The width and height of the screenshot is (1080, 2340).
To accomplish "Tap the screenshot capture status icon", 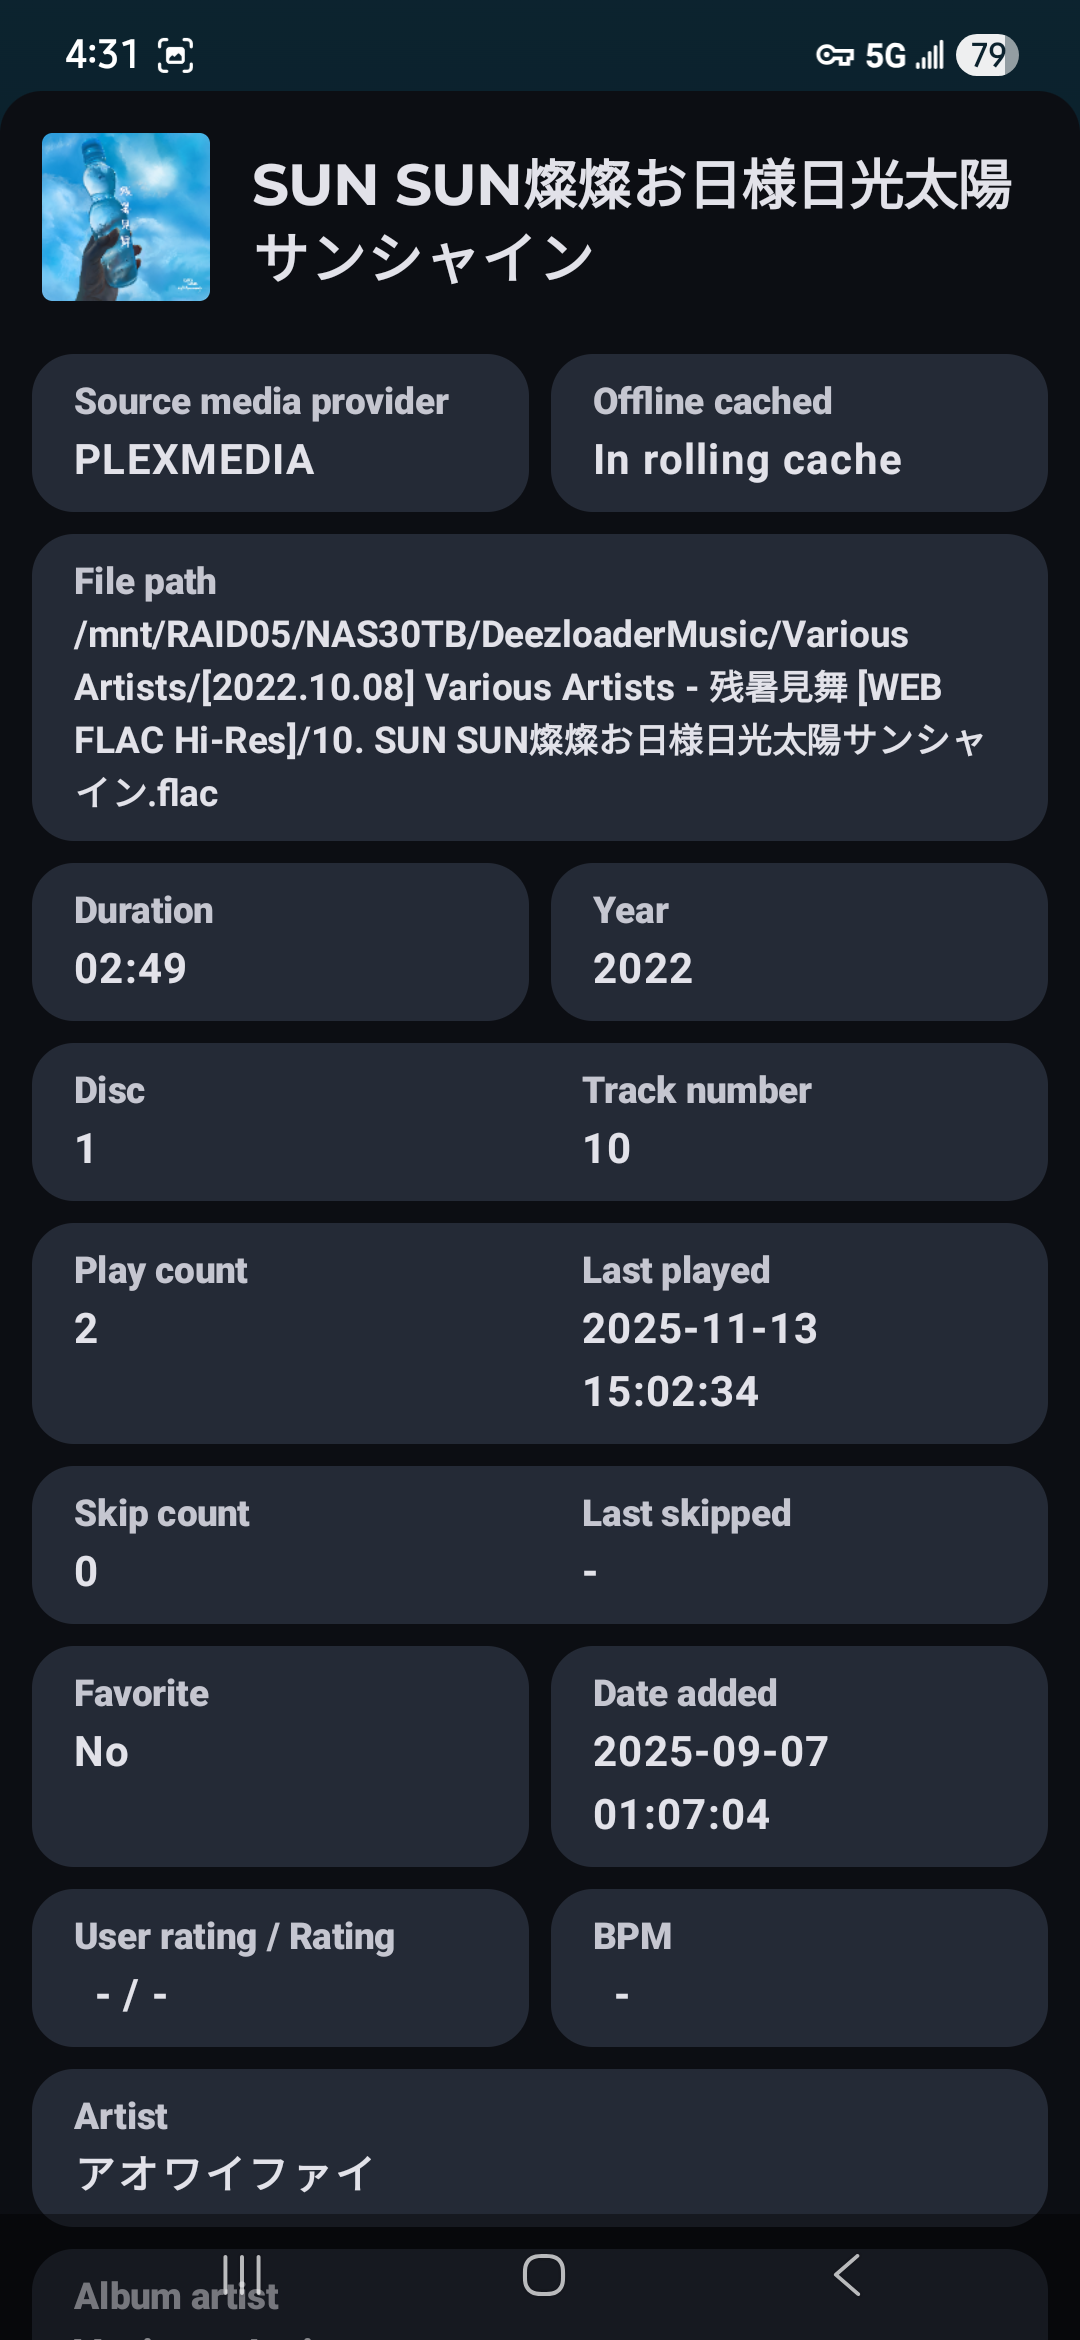I will click(176, 55).
